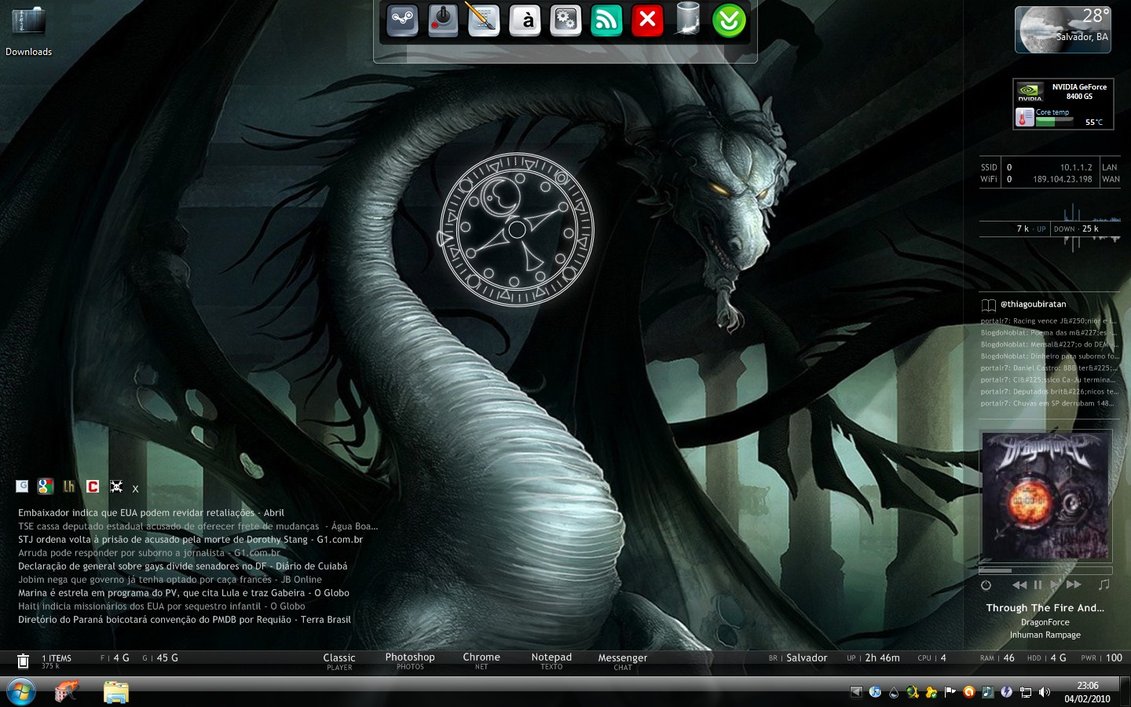Open the notepad with pencil dock icon

coord(483,19)
